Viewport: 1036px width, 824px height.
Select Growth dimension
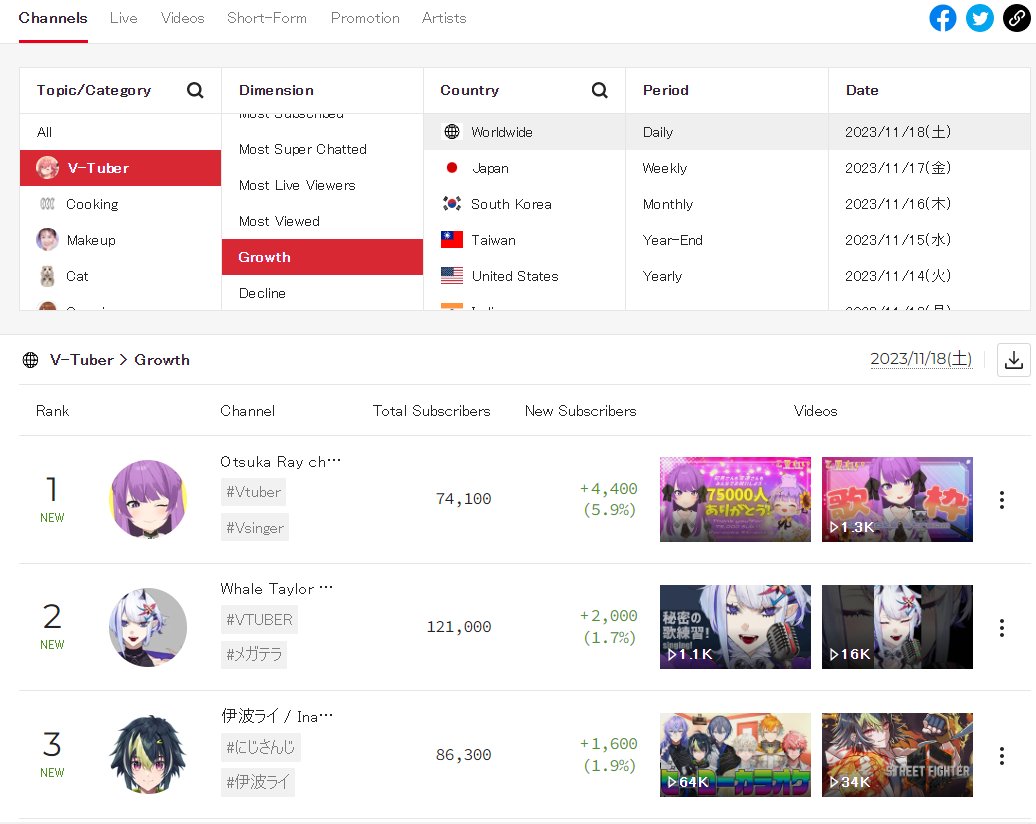click(322, 257)
